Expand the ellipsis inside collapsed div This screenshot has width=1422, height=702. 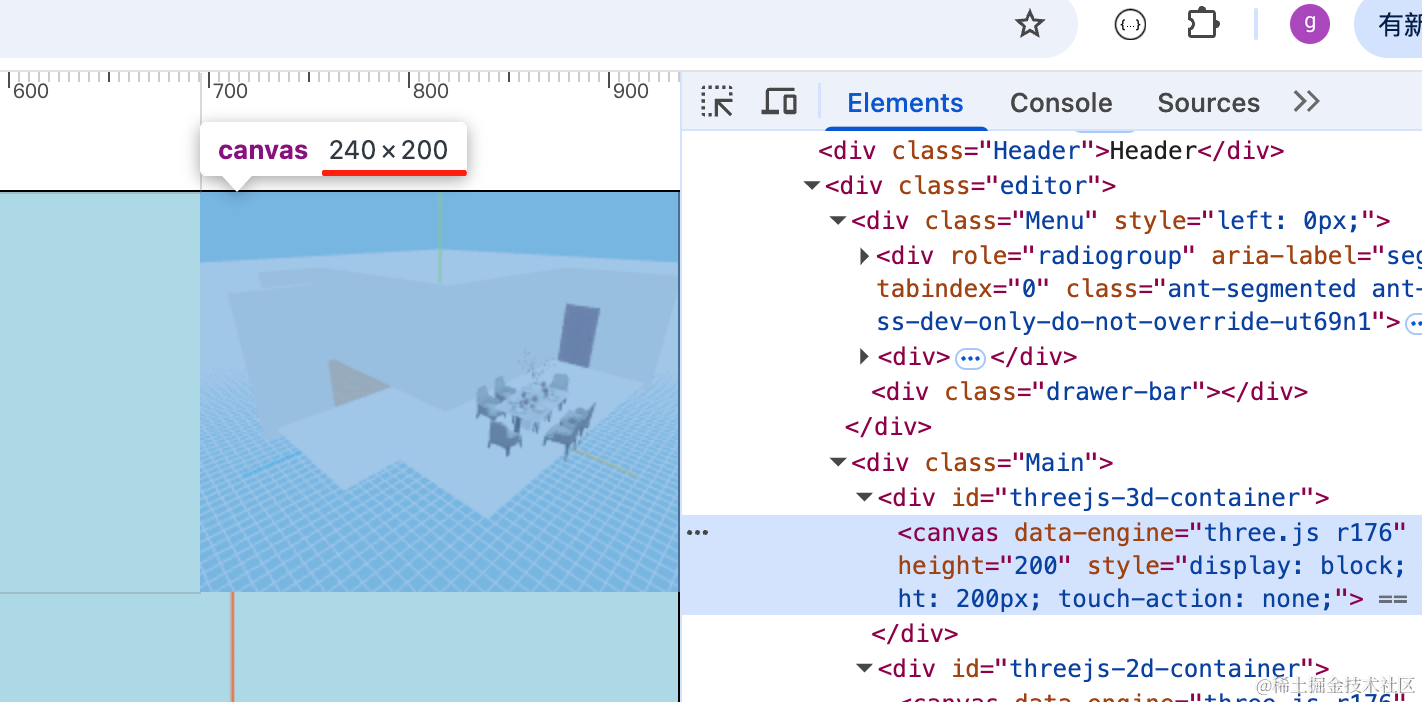970,358
